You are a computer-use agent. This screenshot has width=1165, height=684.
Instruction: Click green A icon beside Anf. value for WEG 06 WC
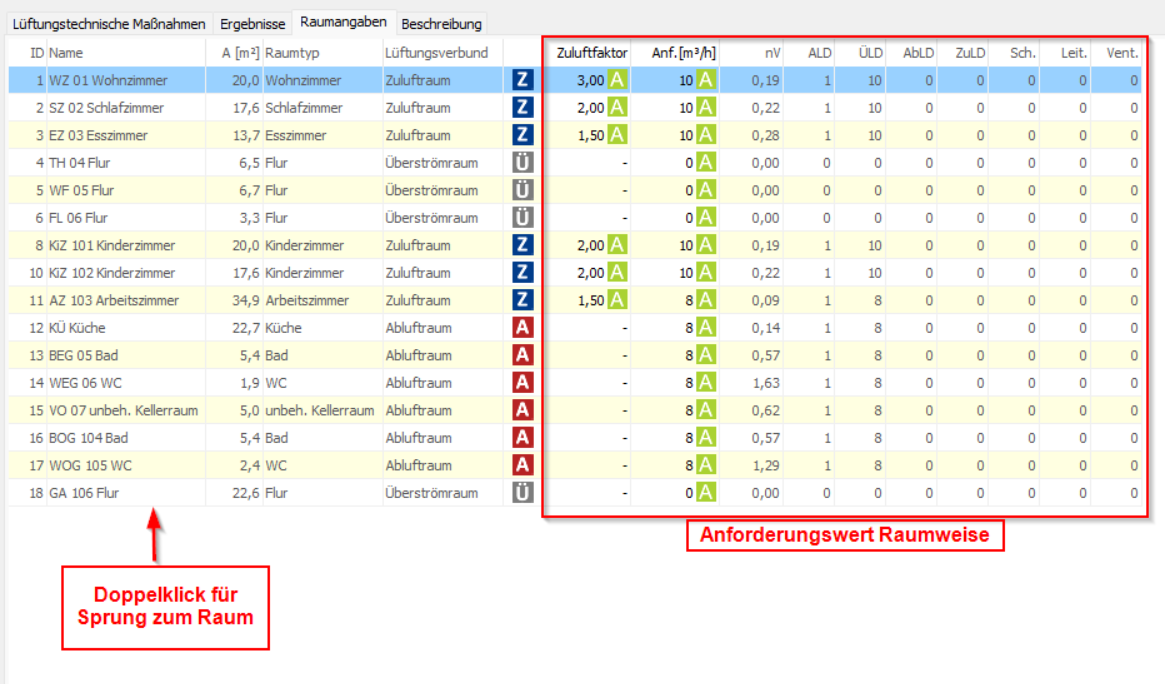[x=706, y=382]
